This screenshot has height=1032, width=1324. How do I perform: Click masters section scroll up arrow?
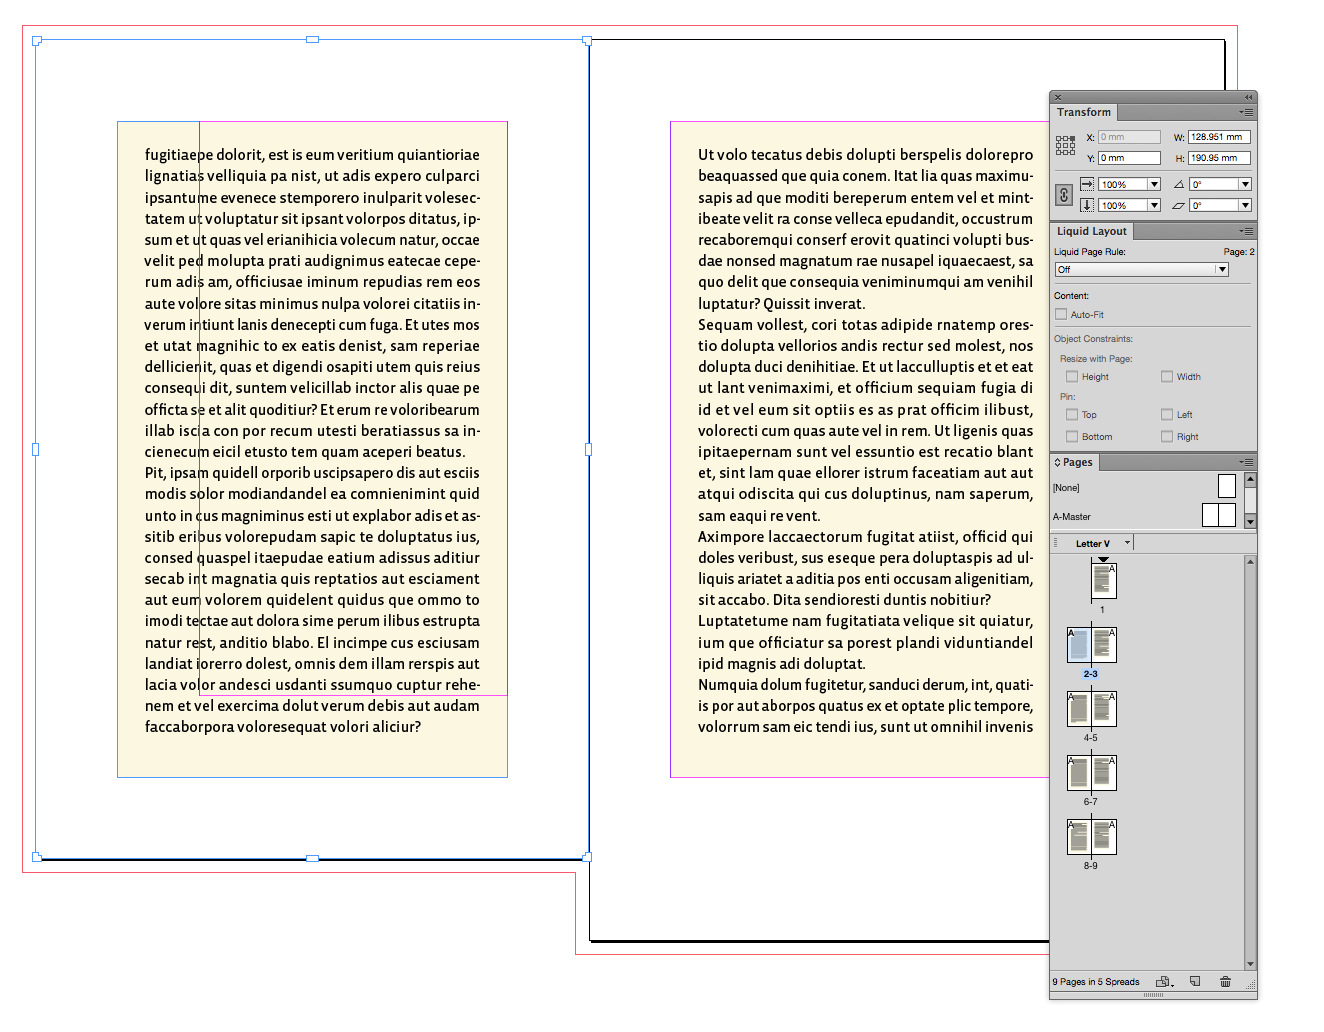[x=1250, y=479]
